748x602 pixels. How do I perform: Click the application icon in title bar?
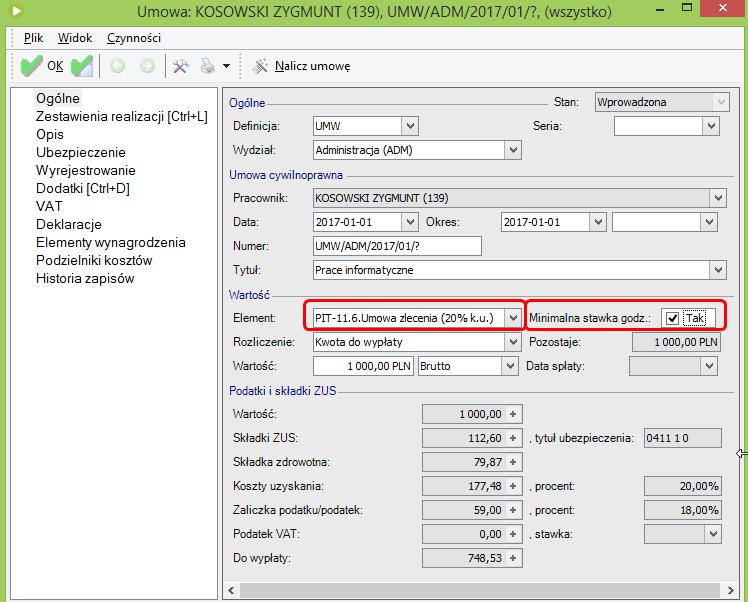pyautogui.click(x=16, y=10)
